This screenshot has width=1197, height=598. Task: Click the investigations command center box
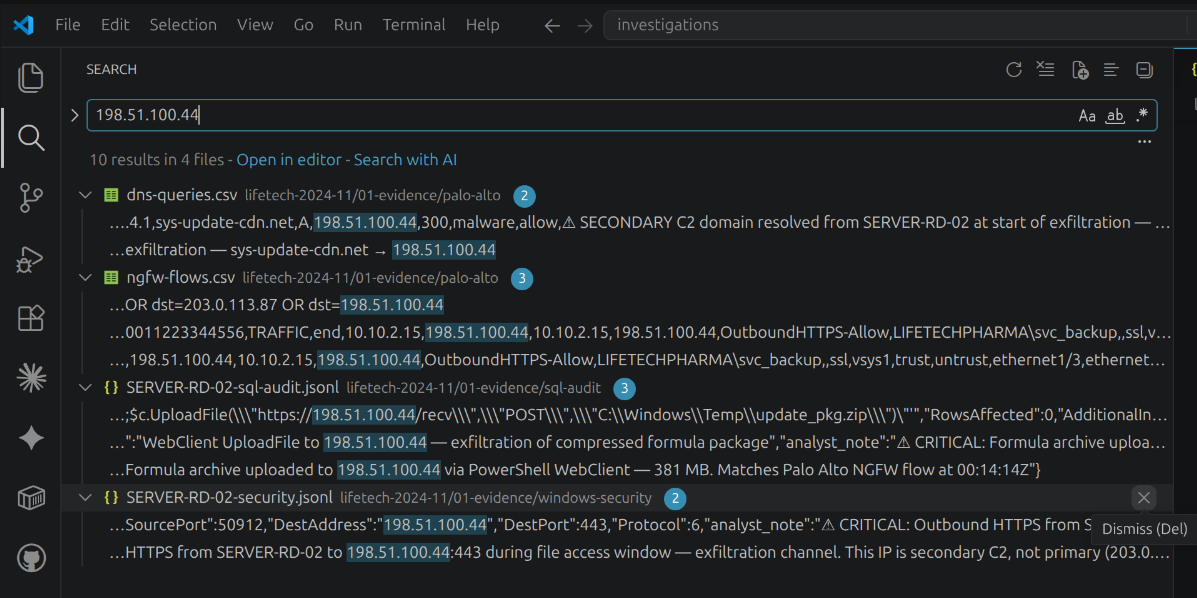point(899,25)
